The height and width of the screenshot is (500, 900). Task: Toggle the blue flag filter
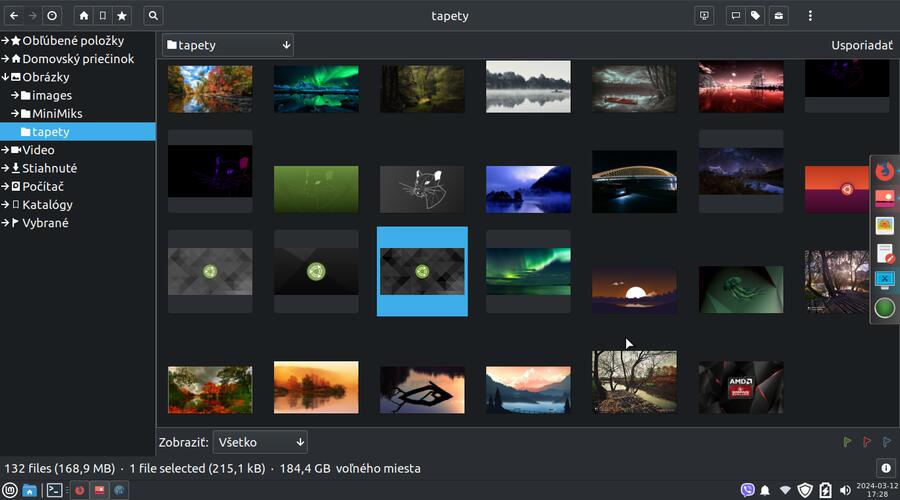[886, 442]
